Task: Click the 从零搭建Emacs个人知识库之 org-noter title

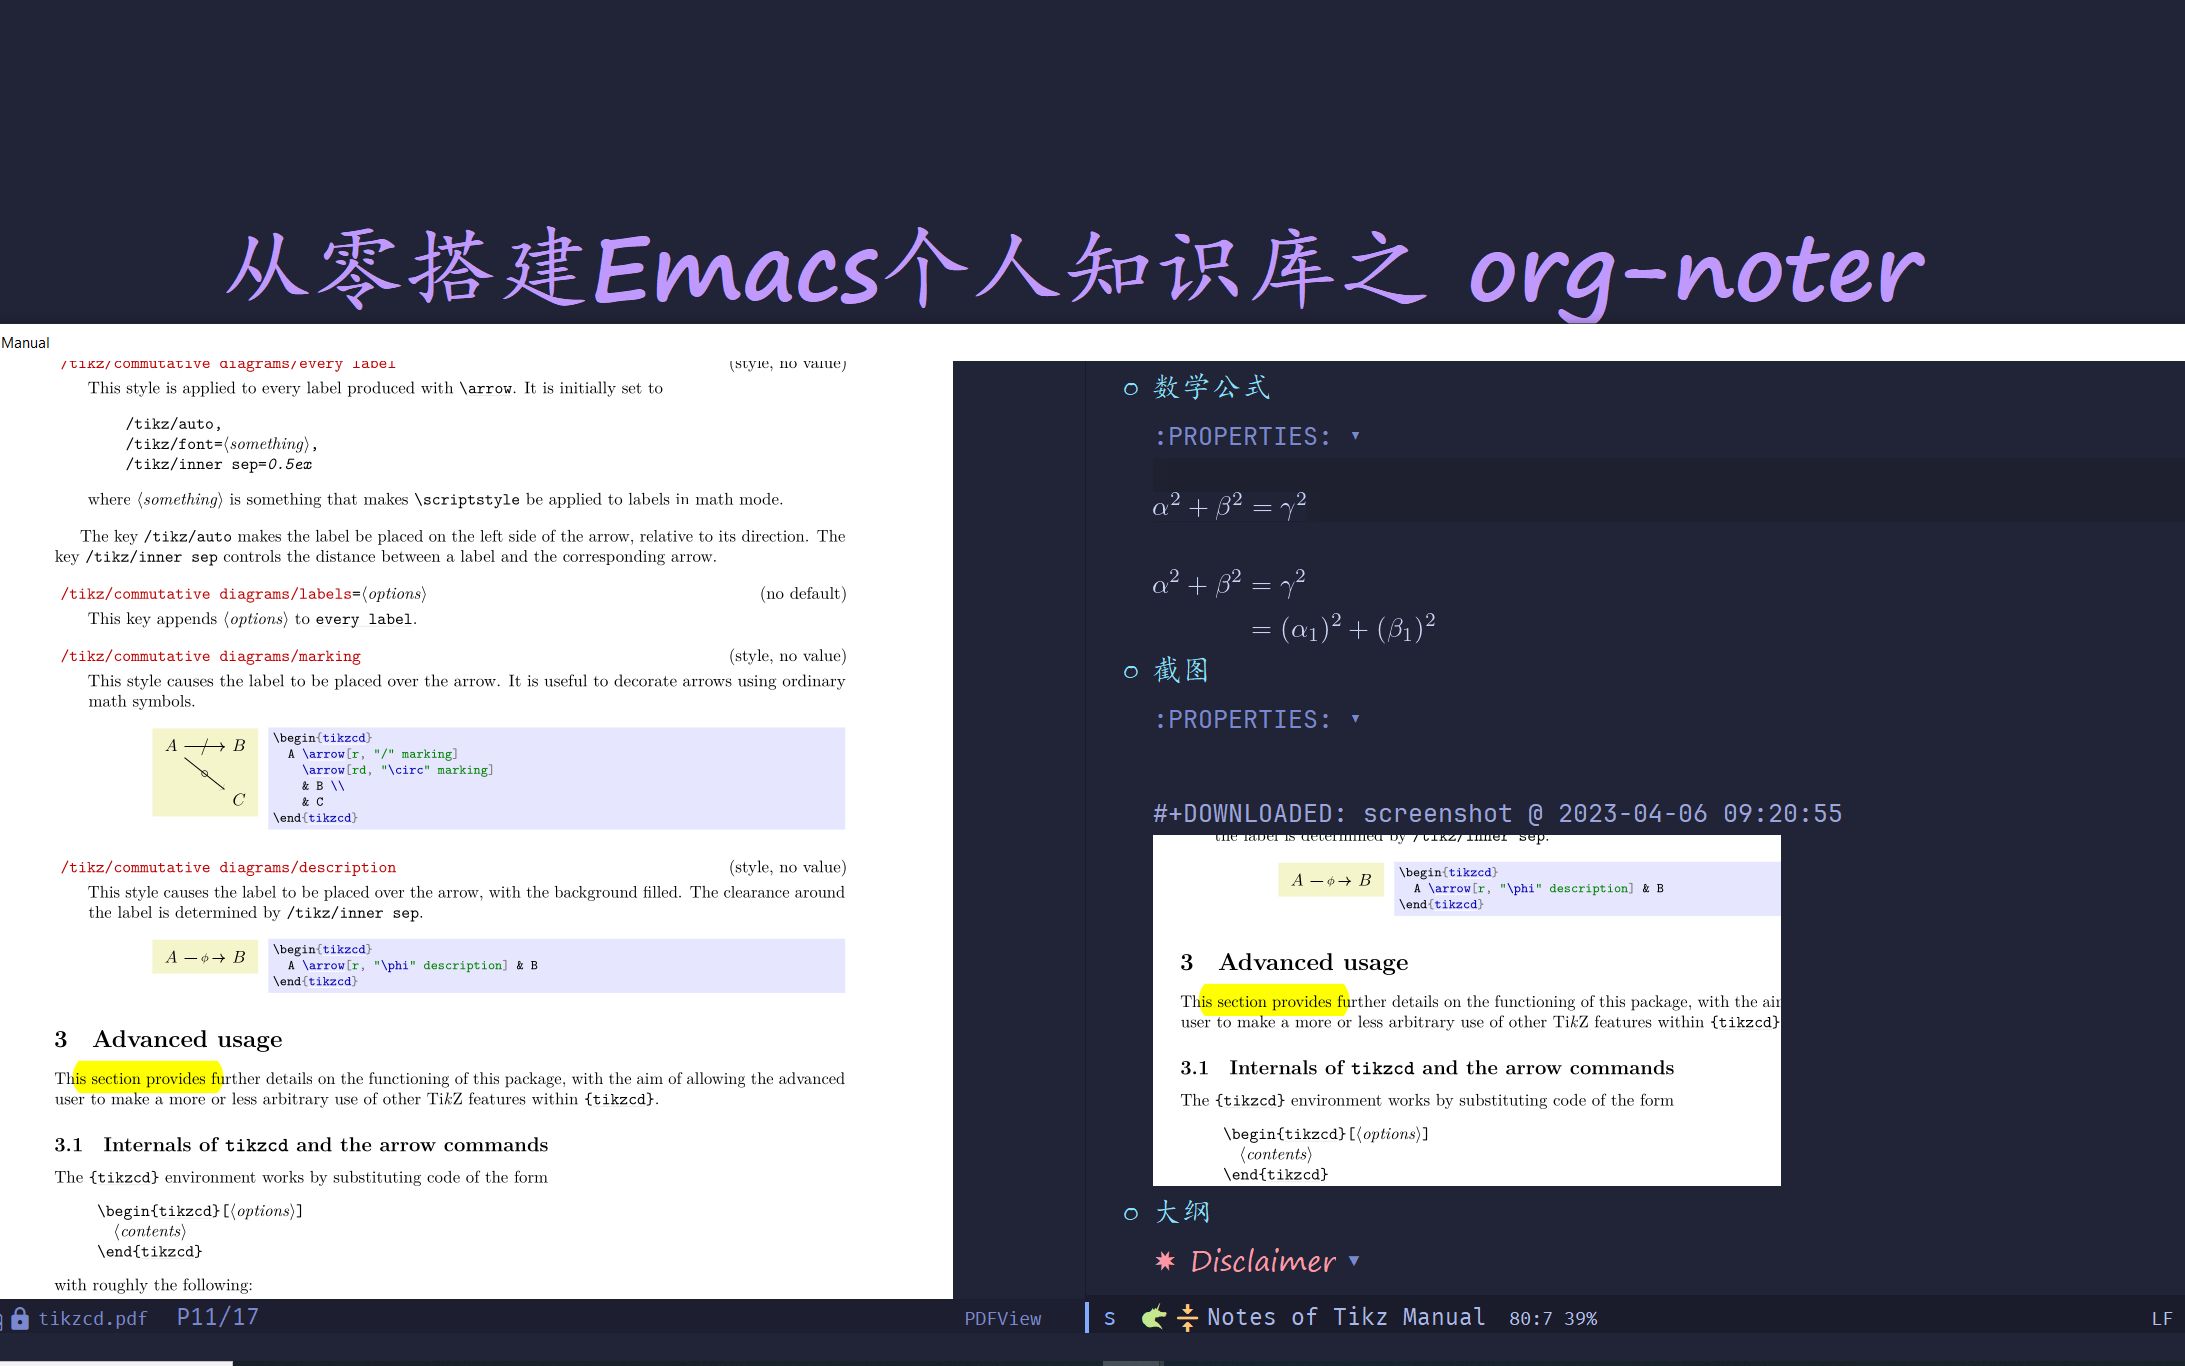Action: tap(1075, 270)
